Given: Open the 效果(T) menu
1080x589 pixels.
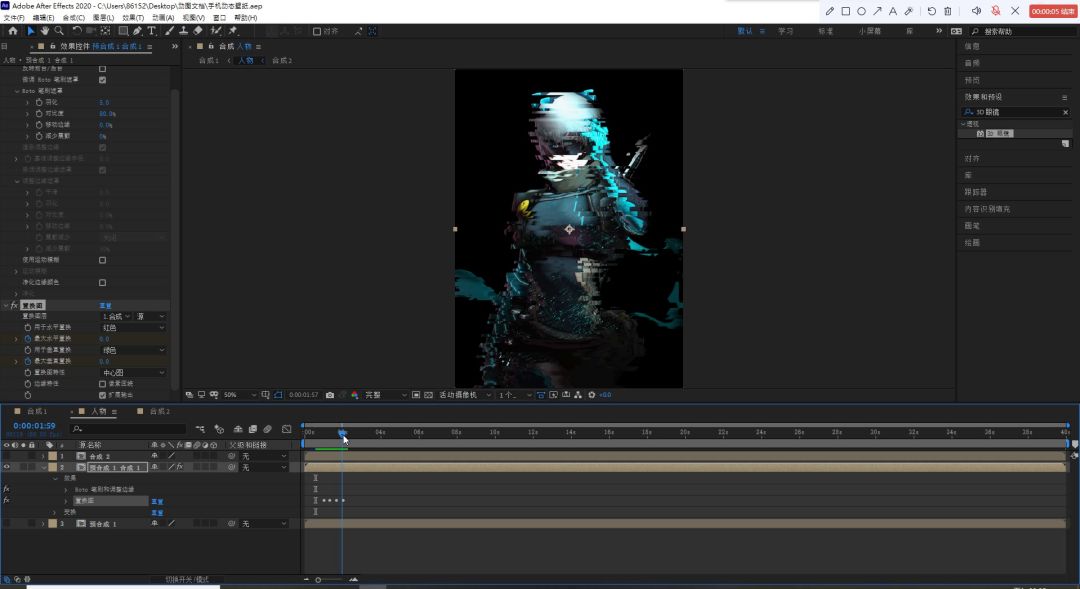Looking at the screenshot, I should coord(133,18).
